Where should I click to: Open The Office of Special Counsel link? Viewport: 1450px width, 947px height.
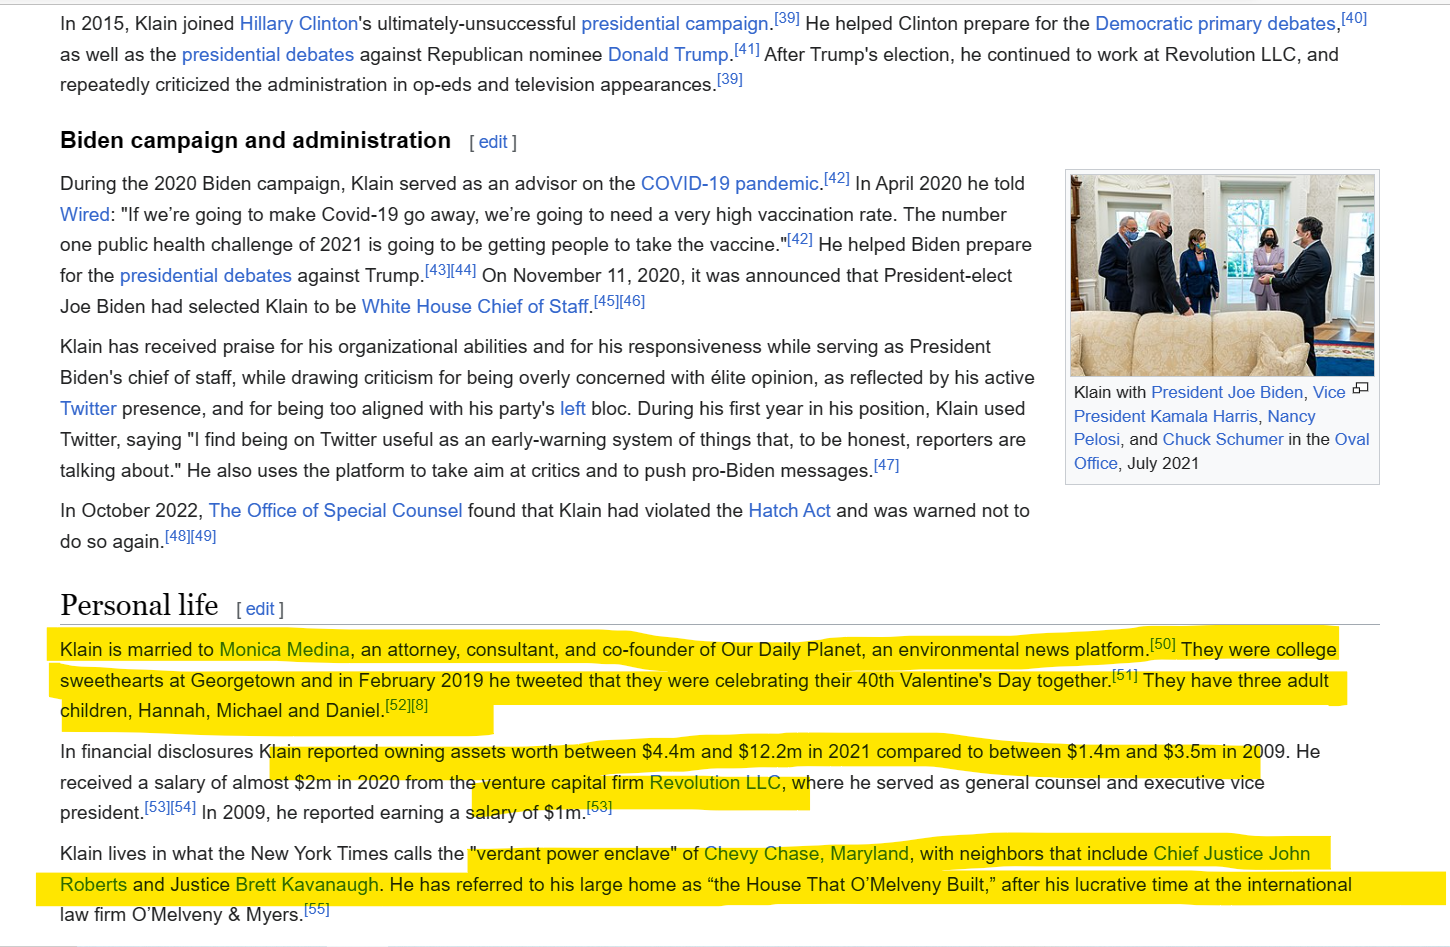click(x=335, y=510)
